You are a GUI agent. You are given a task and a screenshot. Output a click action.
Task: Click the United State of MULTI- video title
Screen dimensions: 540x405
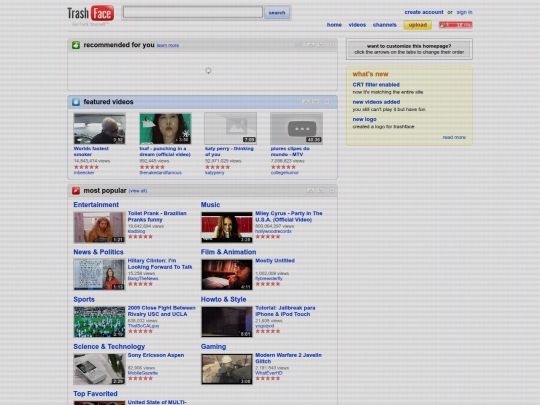[x=157, y=402]
